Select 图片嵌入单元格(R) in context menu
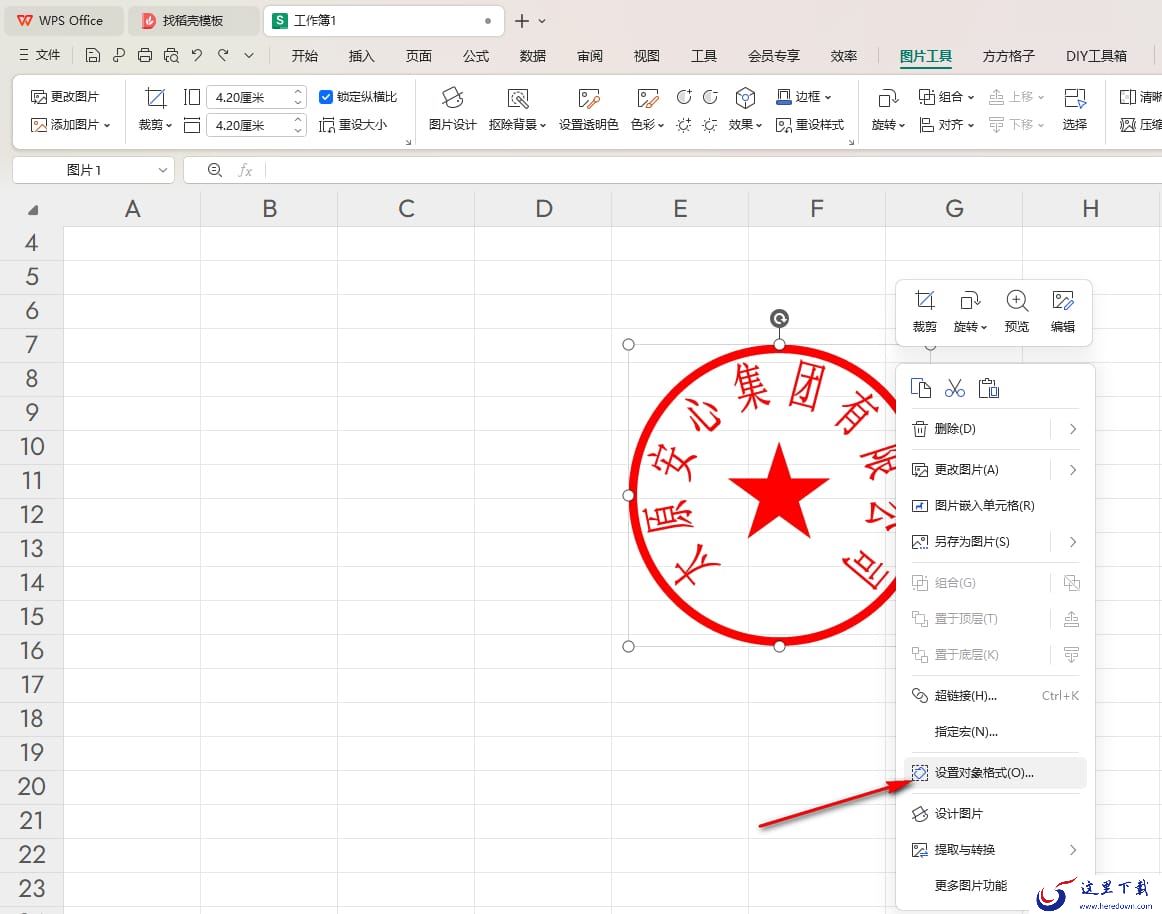This screenshot has width=1162, height=914. [995, 506]
